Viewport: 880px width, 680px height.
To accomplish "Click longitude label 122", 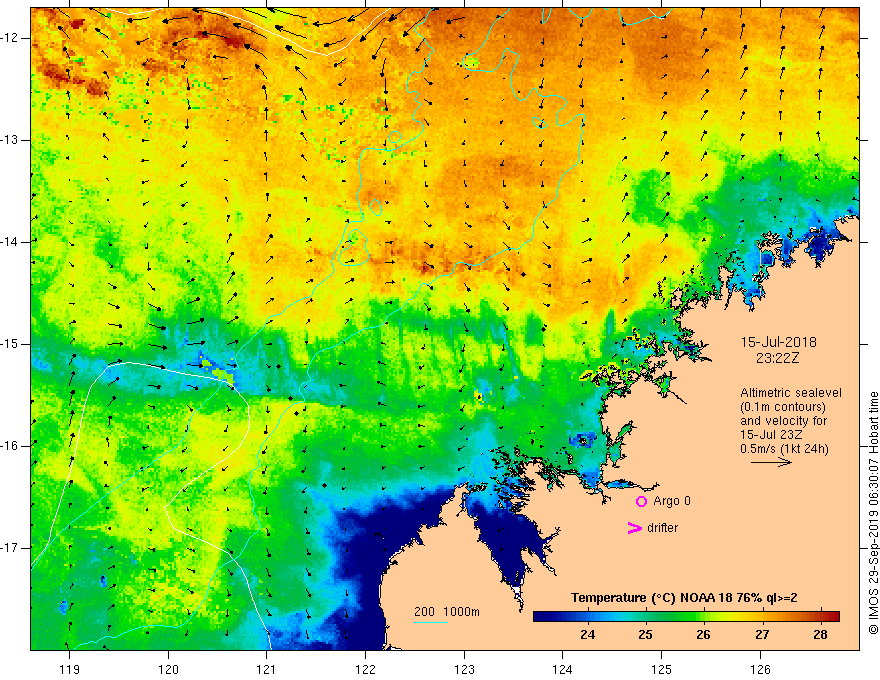I will 365,669.
